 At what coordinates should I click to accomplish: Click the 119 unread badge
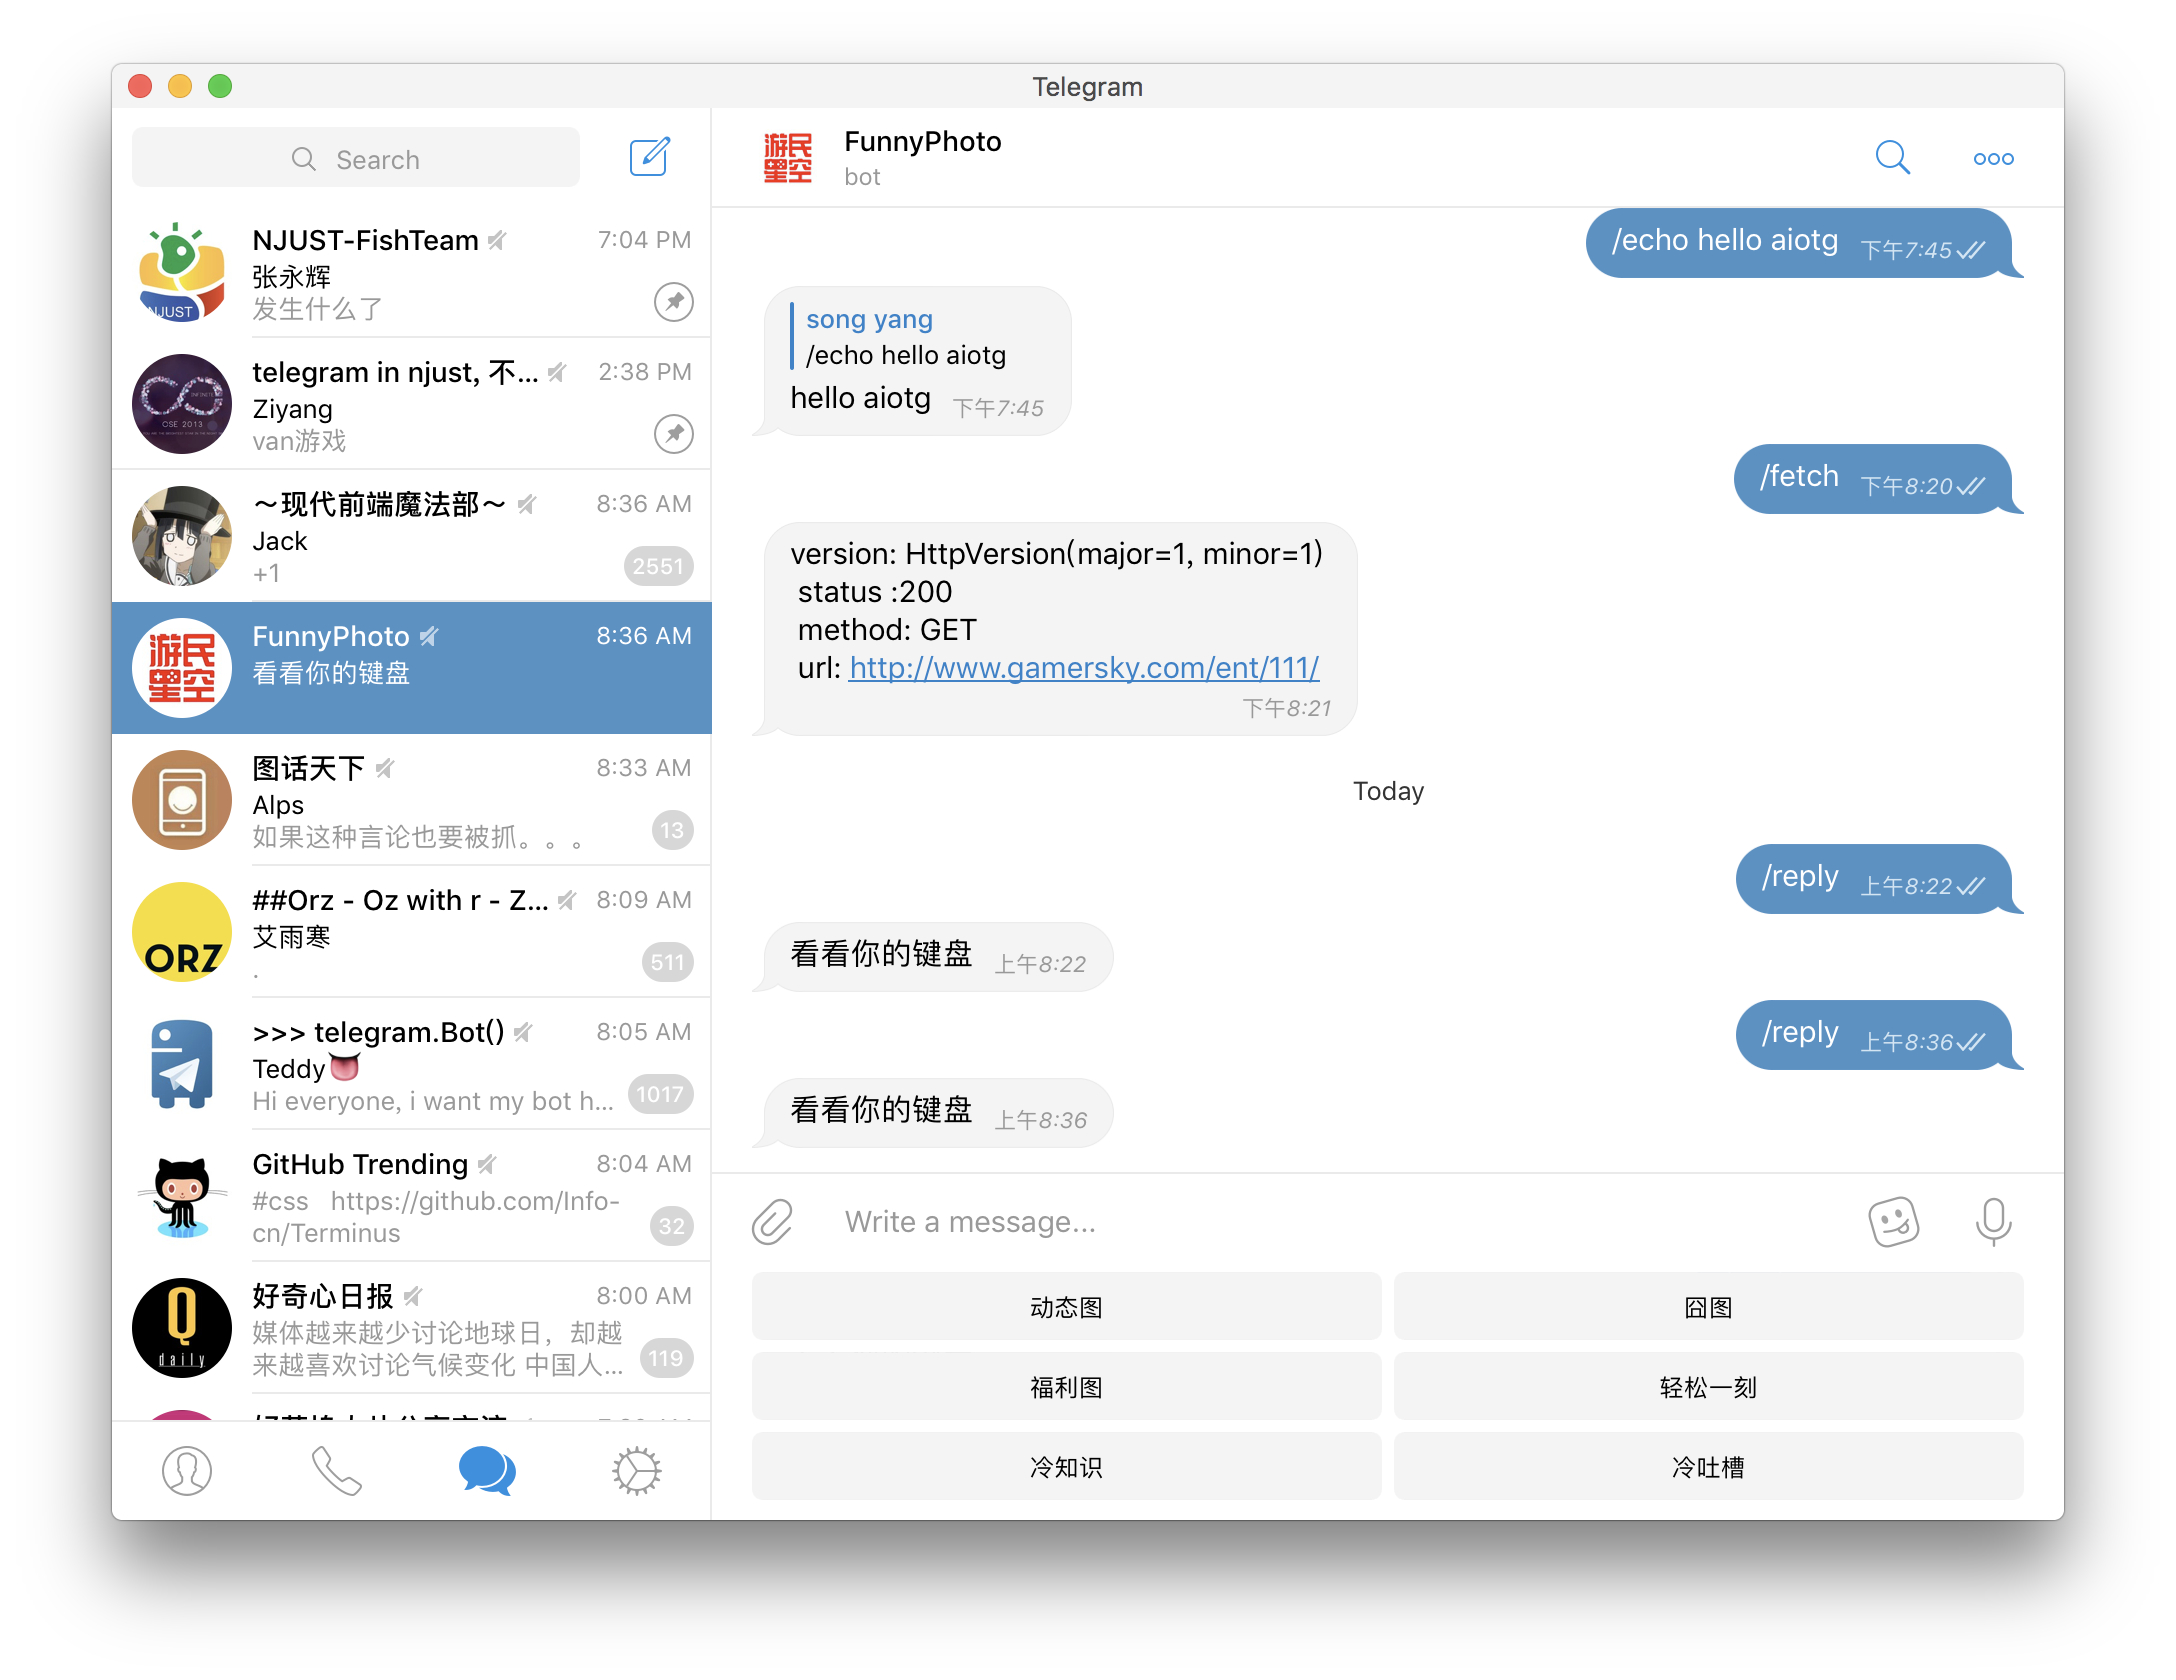click(666, 1358)
